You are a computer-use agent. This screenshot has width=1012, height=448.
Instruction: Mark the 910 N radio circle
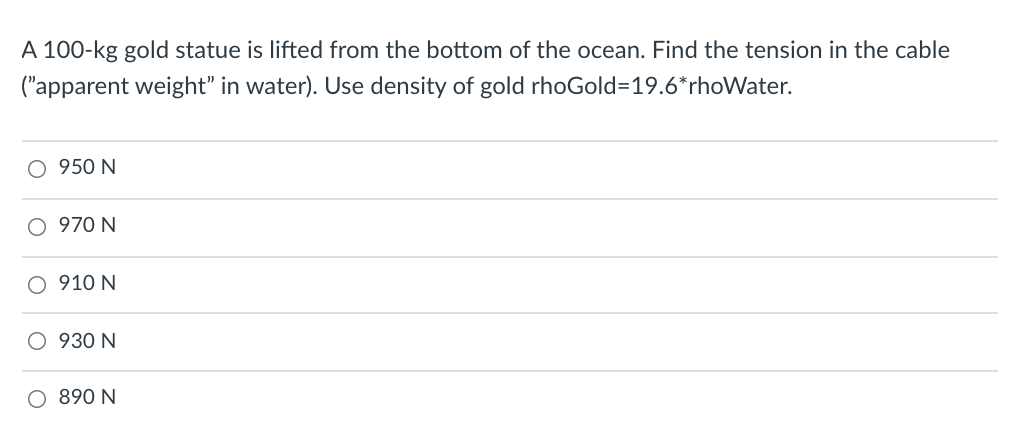tap(37, 285)
